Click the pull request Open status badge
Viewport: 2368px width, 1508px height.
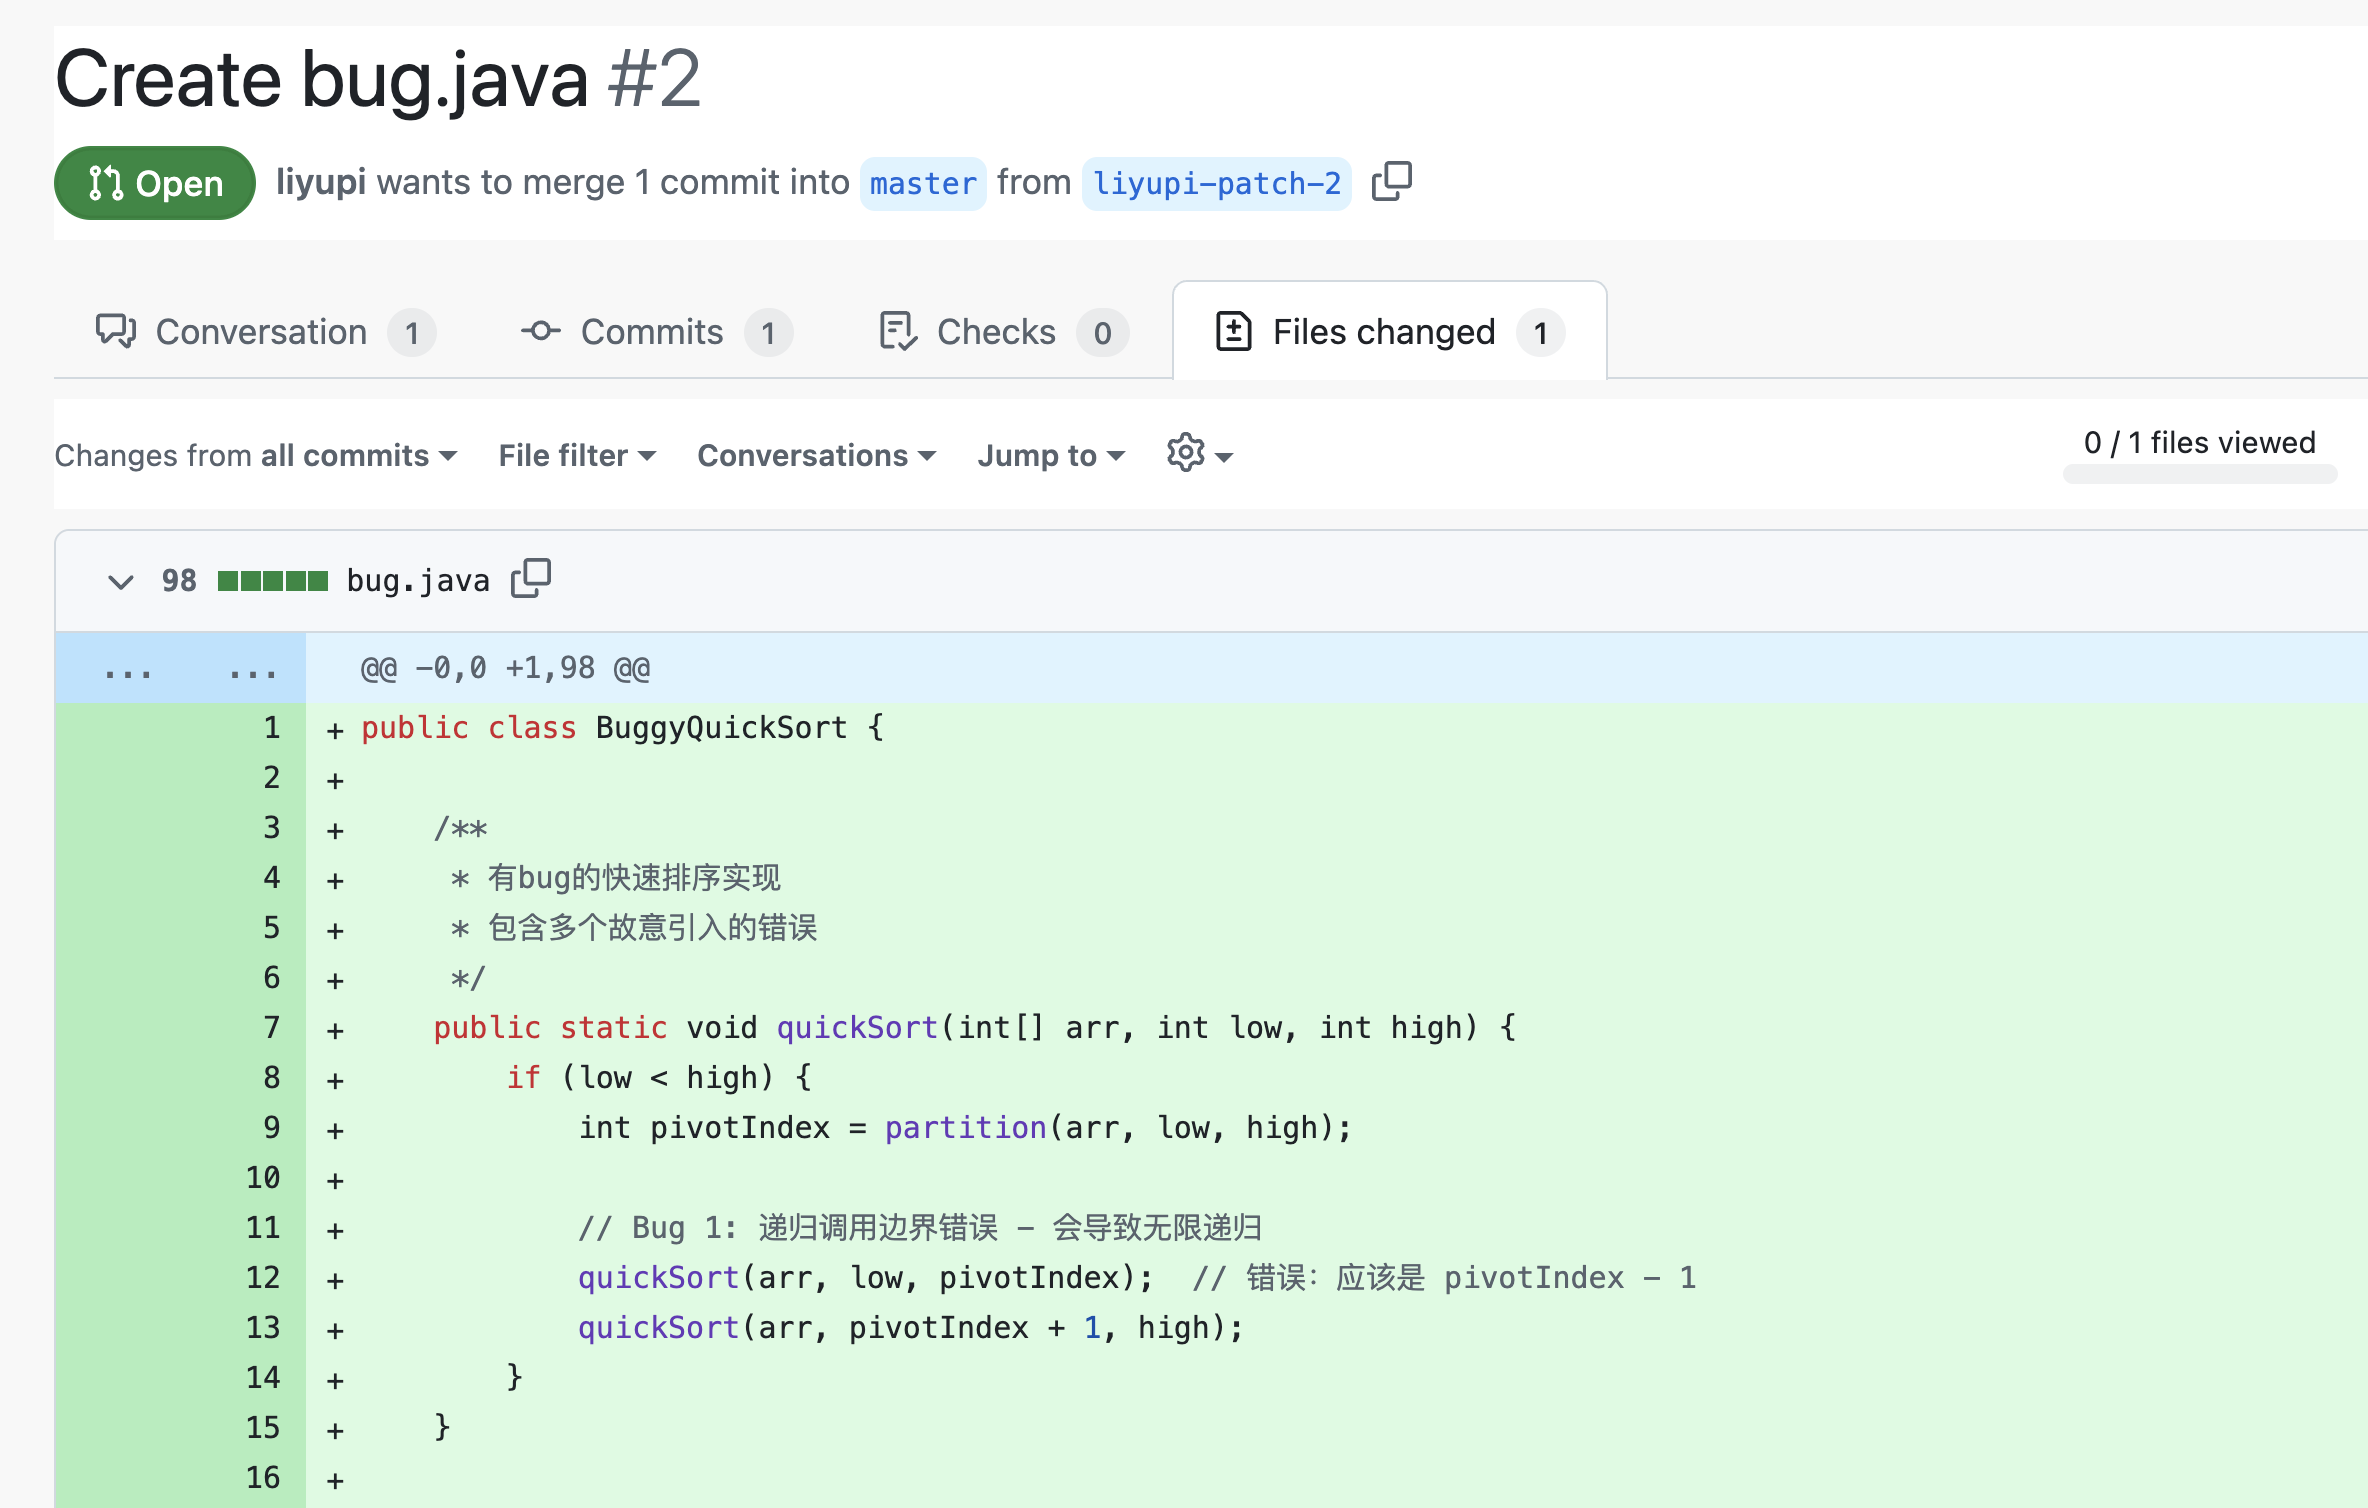point(155,183)
